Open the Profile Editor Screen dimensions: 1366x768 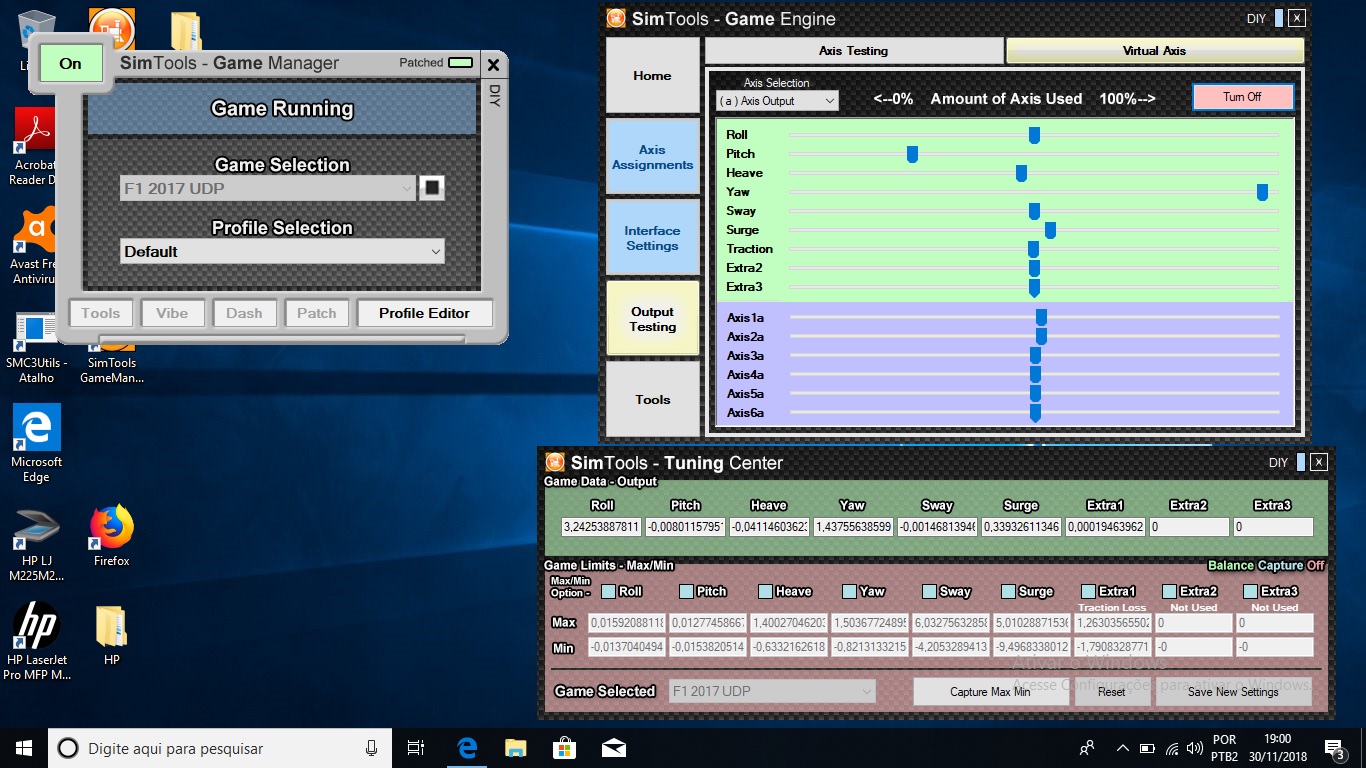pos(424,313)
